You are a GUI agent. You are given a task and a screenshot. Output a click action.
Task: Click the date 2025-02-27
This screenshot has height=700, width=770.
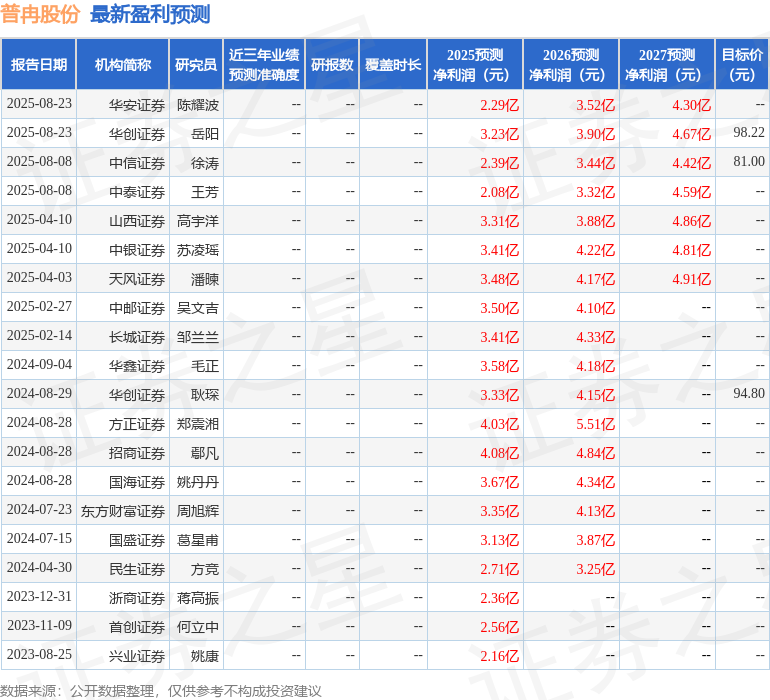(x=39, y=307)
